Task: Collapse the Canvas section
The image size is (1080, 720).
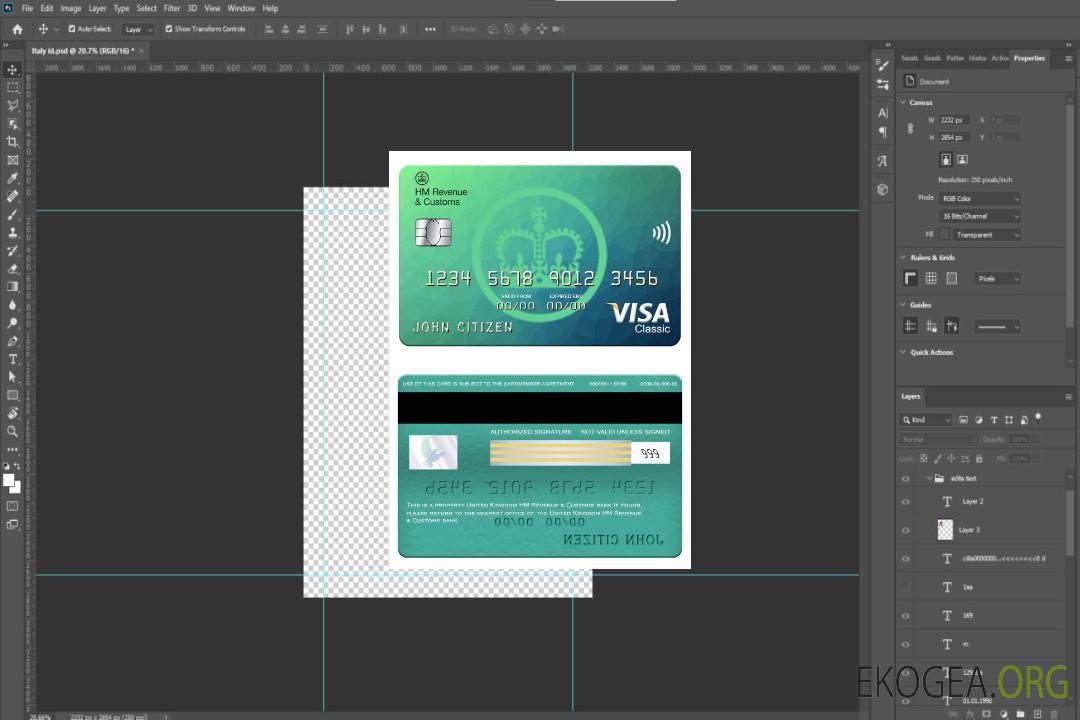Action: pos(904,102)
